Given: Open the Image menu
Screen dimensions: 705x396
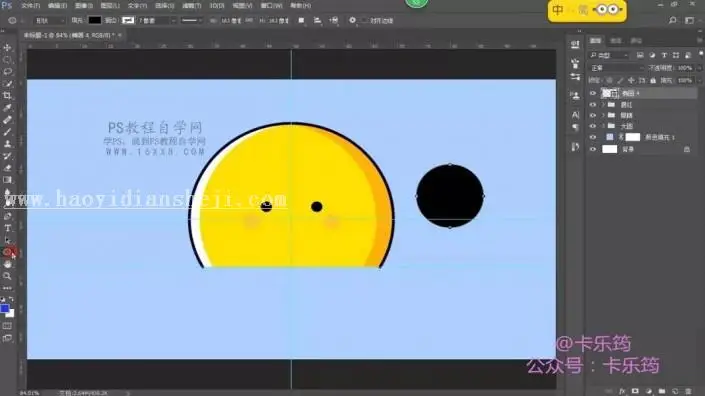Looking at the screenshot, I should coord(84,6).
